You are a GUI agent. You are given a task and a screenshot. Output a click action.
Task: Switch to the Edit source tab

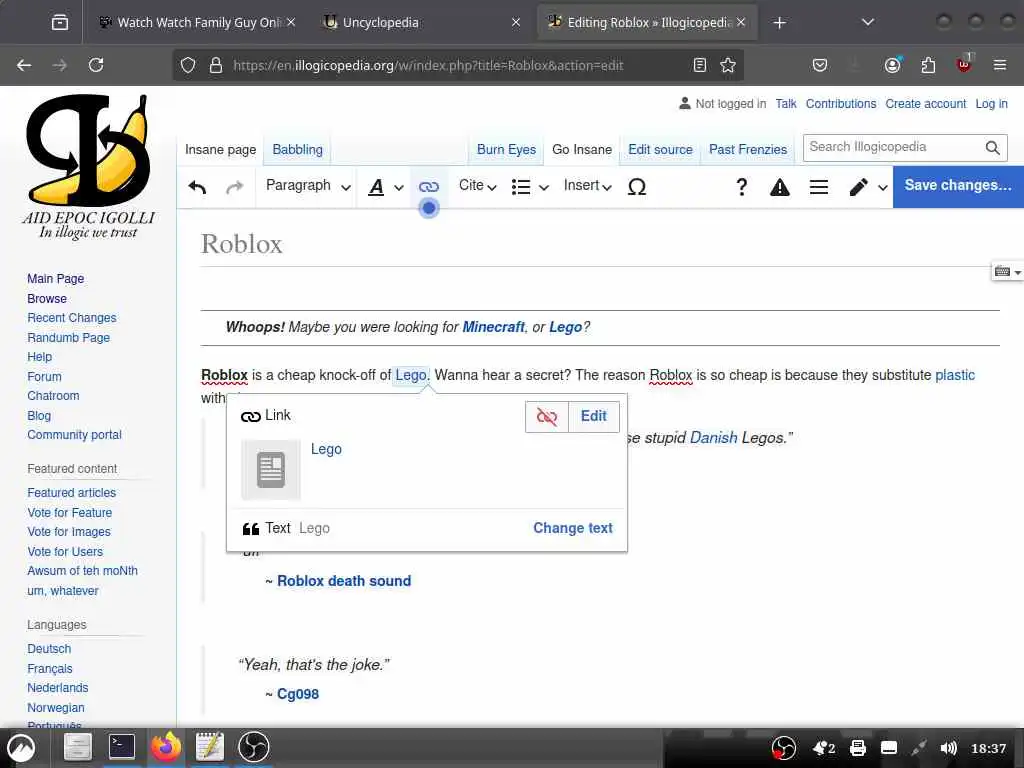click(660, 150)
